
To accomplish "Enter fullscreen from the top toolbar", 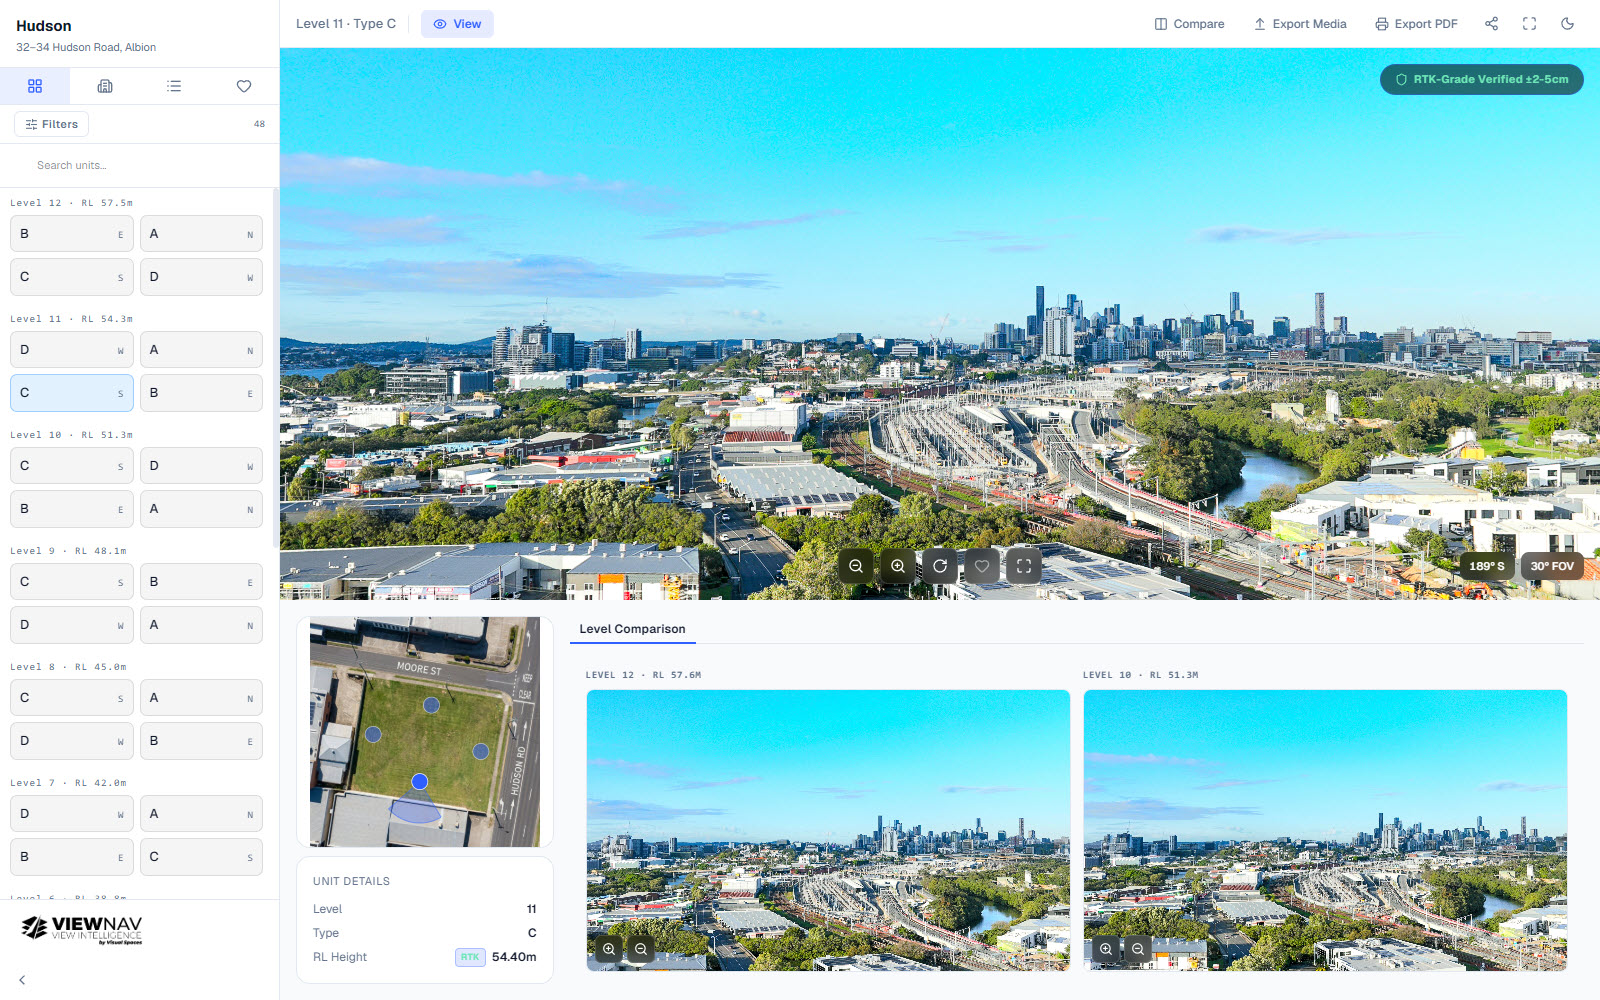I will (x=1529, y=24).
